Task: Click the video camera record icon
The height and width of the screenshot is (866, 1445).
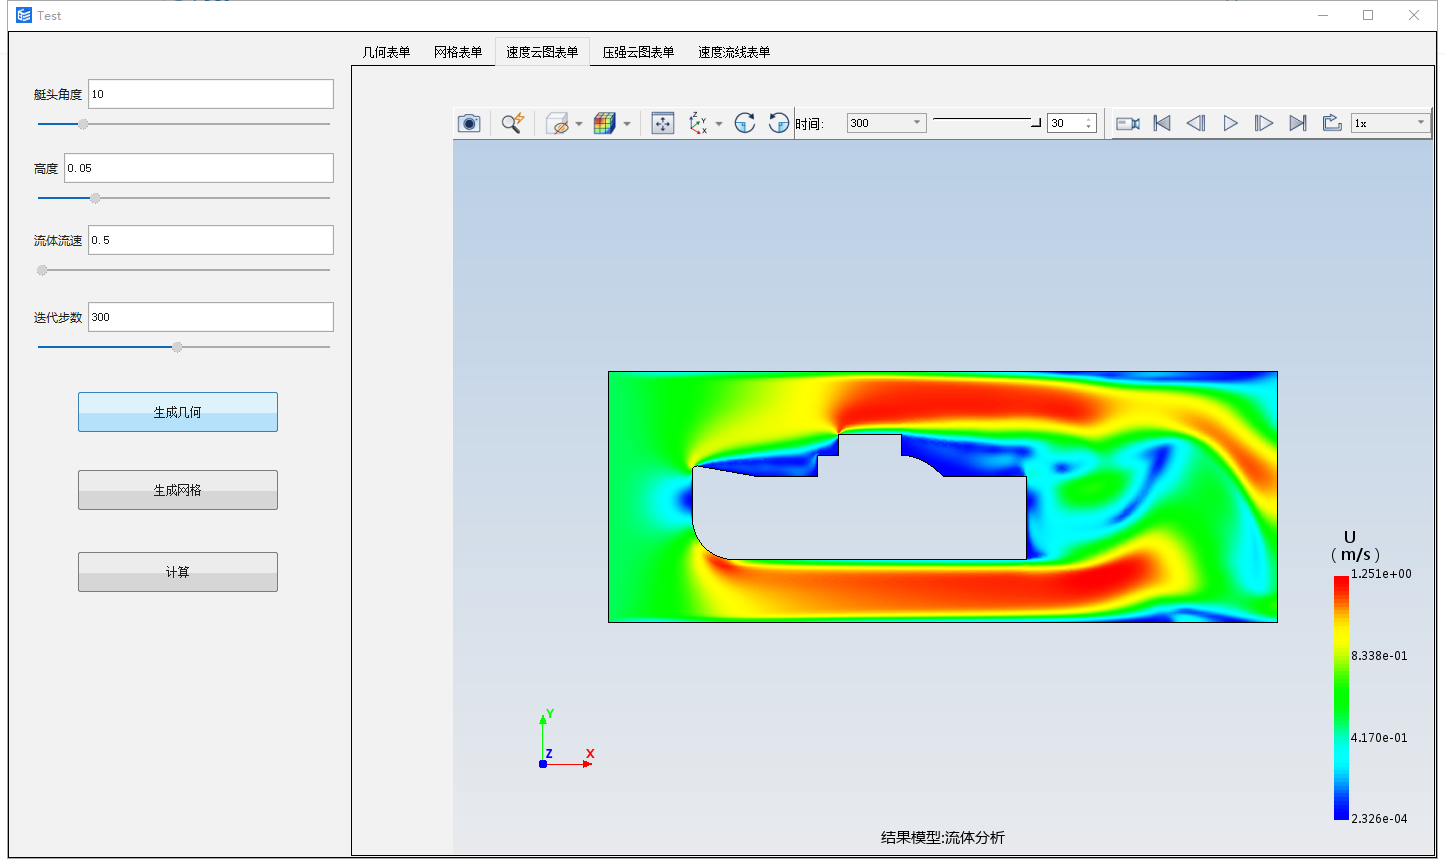Action: tap(1128, 123)
